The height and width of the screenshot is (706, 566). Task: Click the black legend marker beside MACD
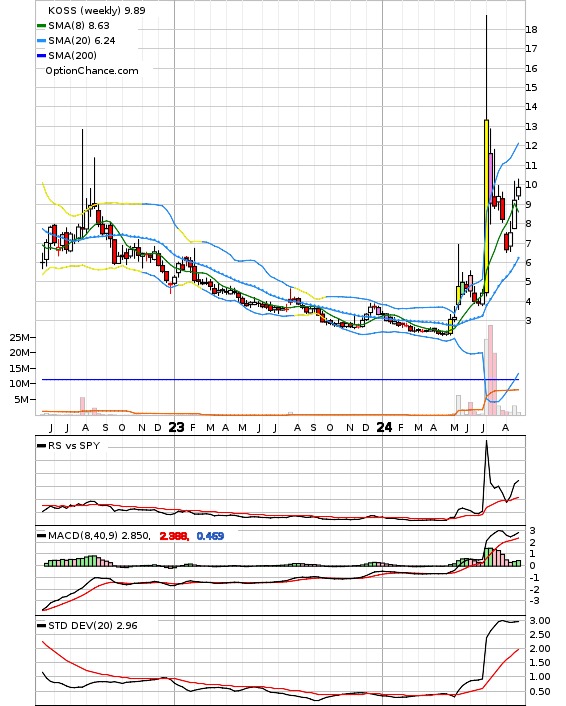[41, 536]
